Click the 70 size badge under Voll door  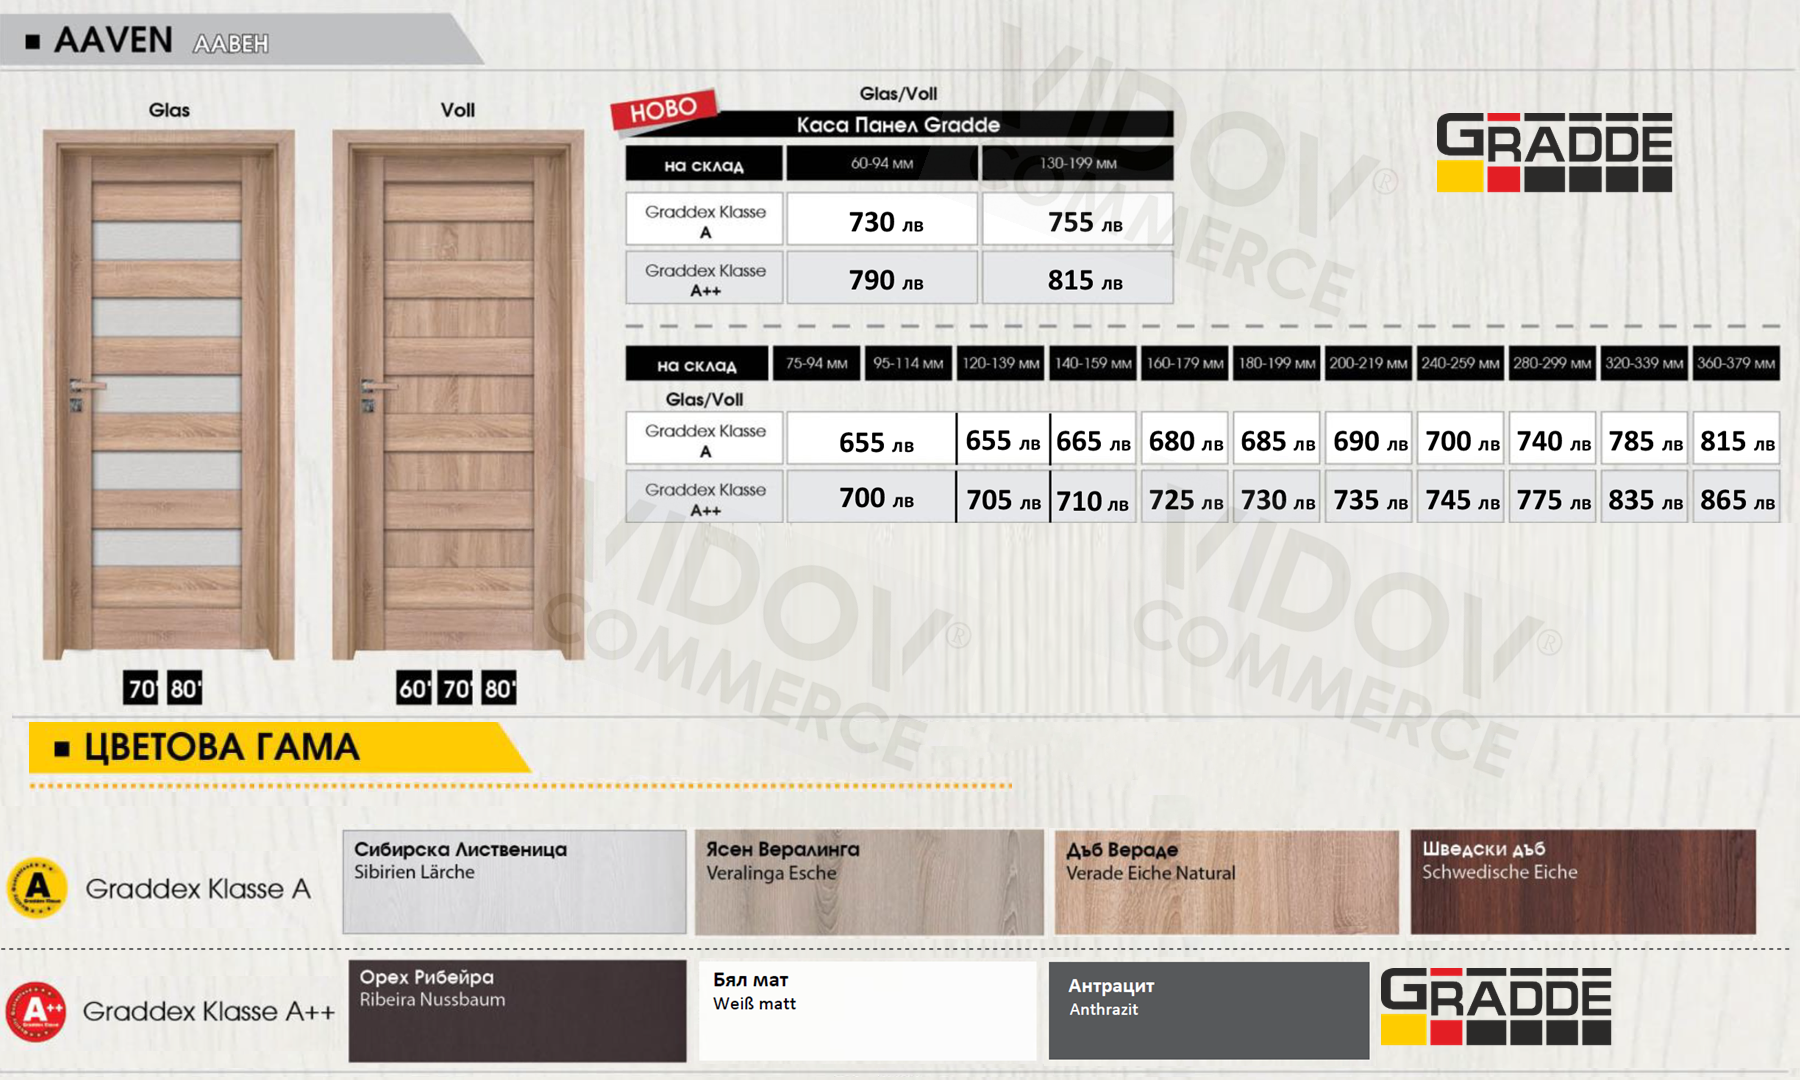tap(457, 688)
